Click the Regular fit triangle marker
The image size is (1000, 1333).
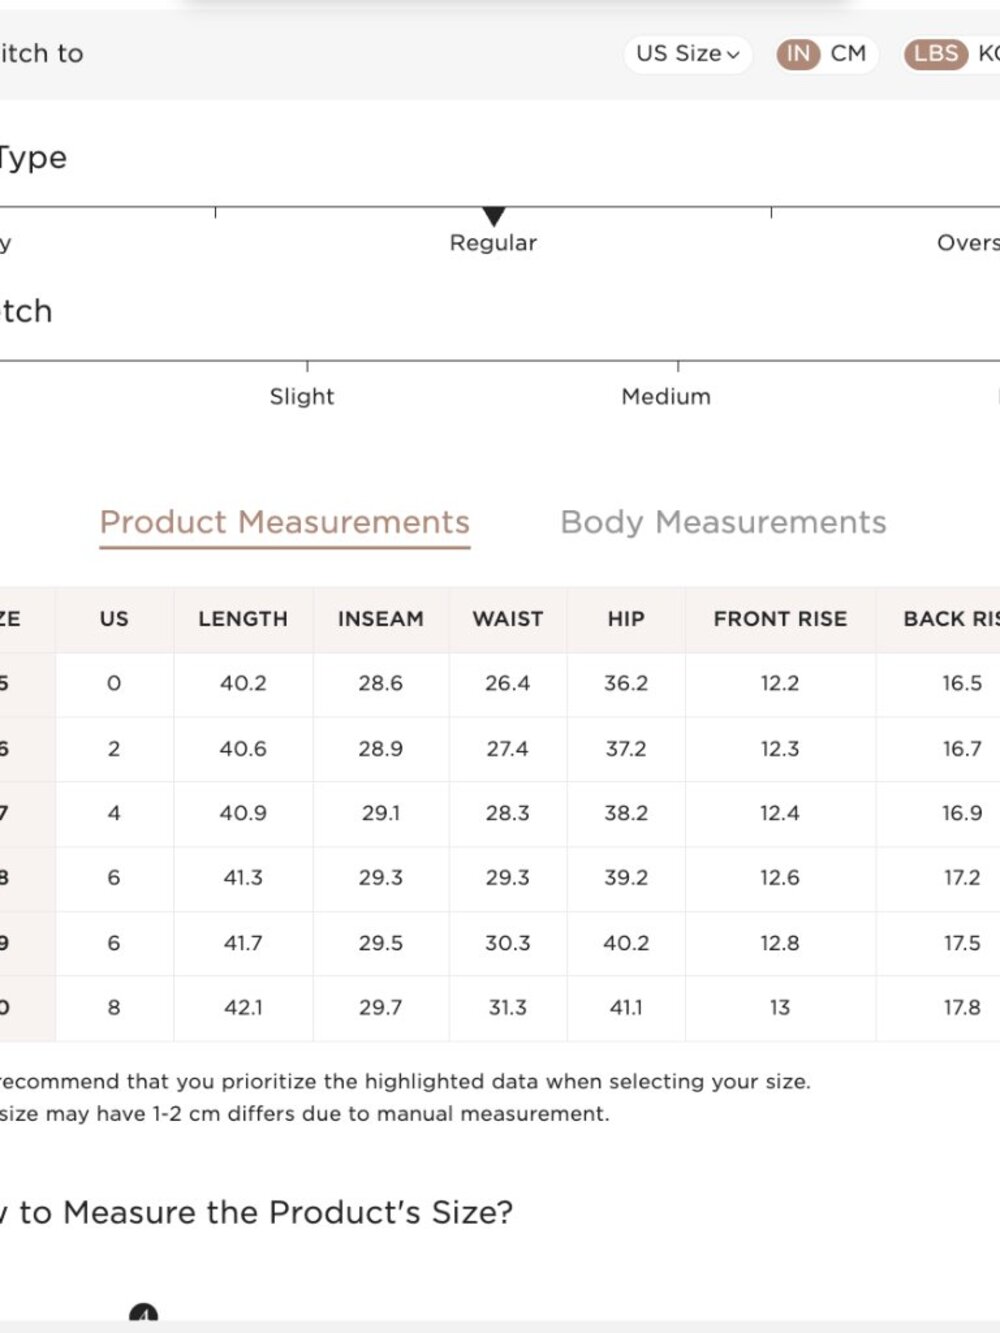[493, 216]
